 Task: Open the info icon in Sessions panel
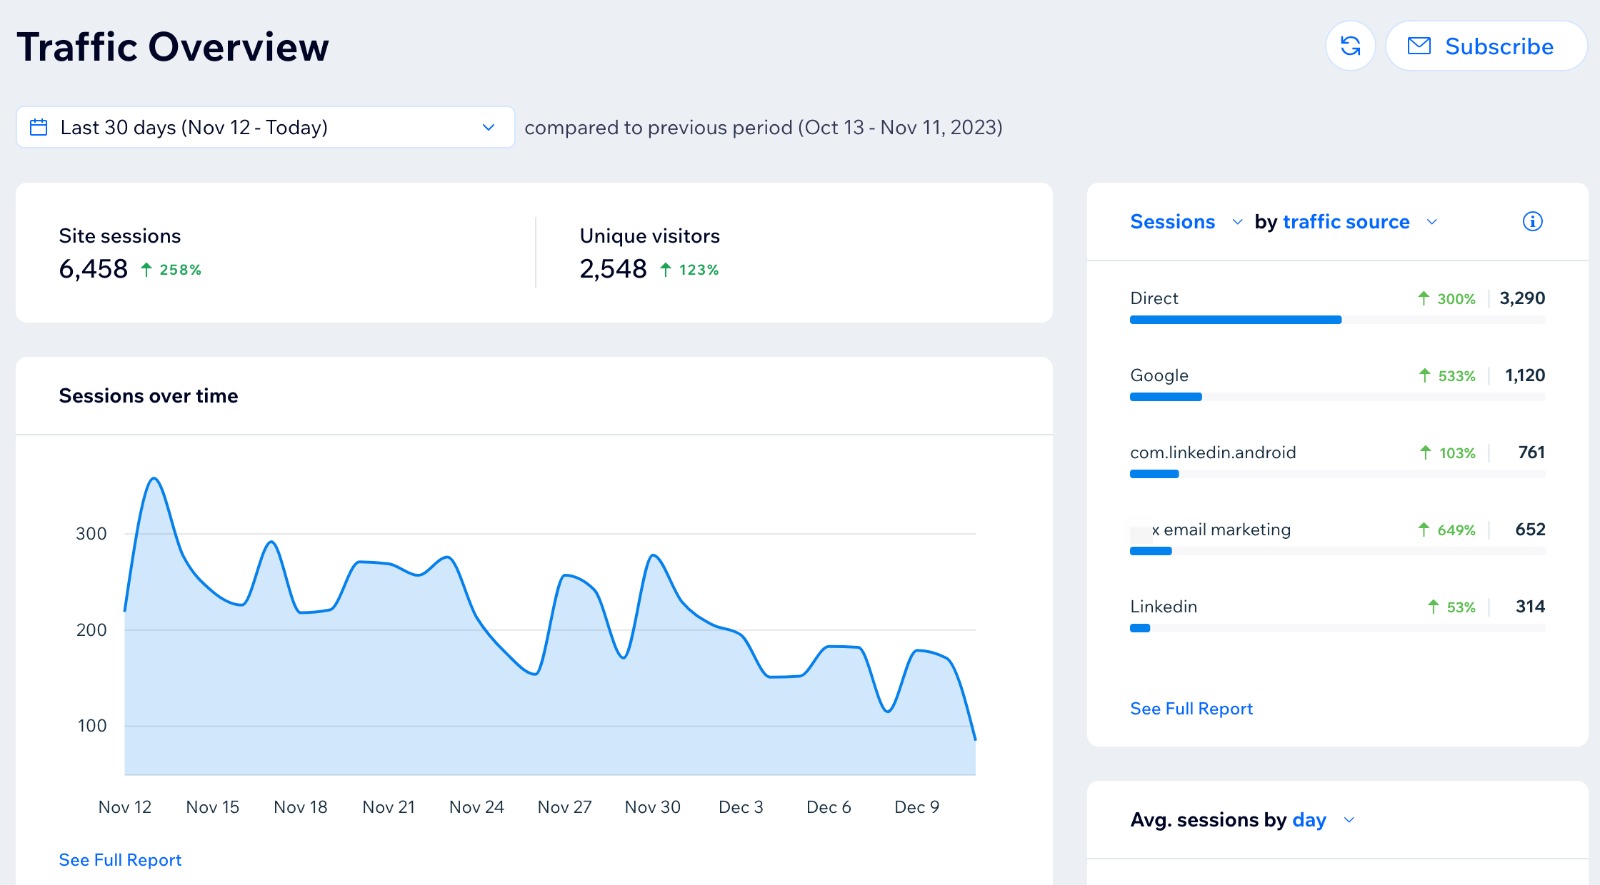pyautogui.click(x=1532, y=222)
